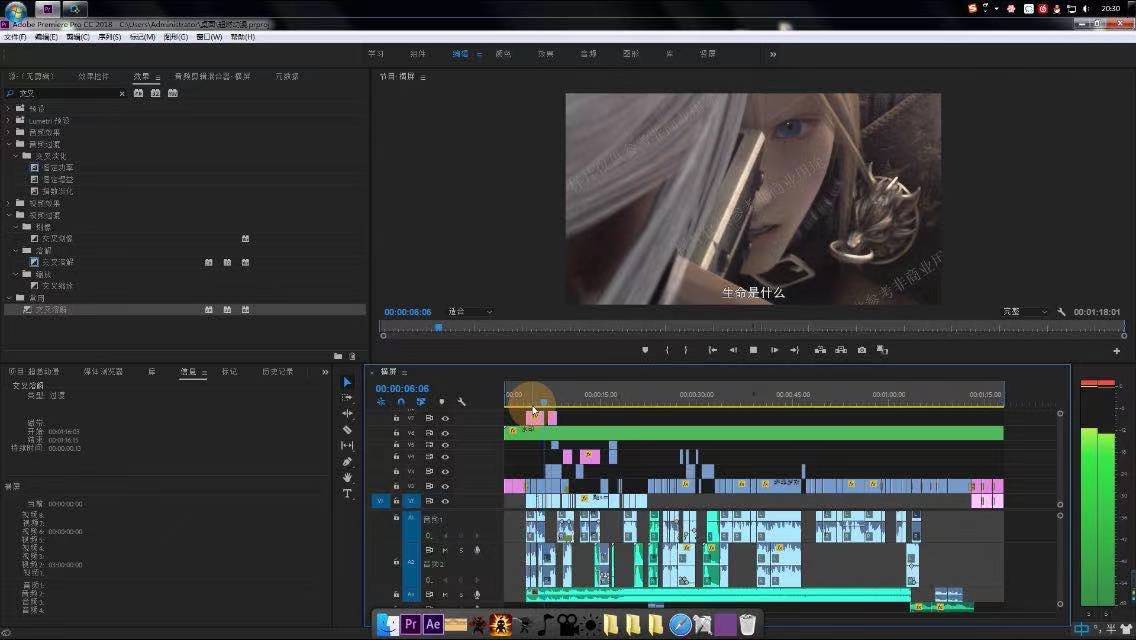Click the Go to In point button
The image size is (1136, 640).
[713, 350]
